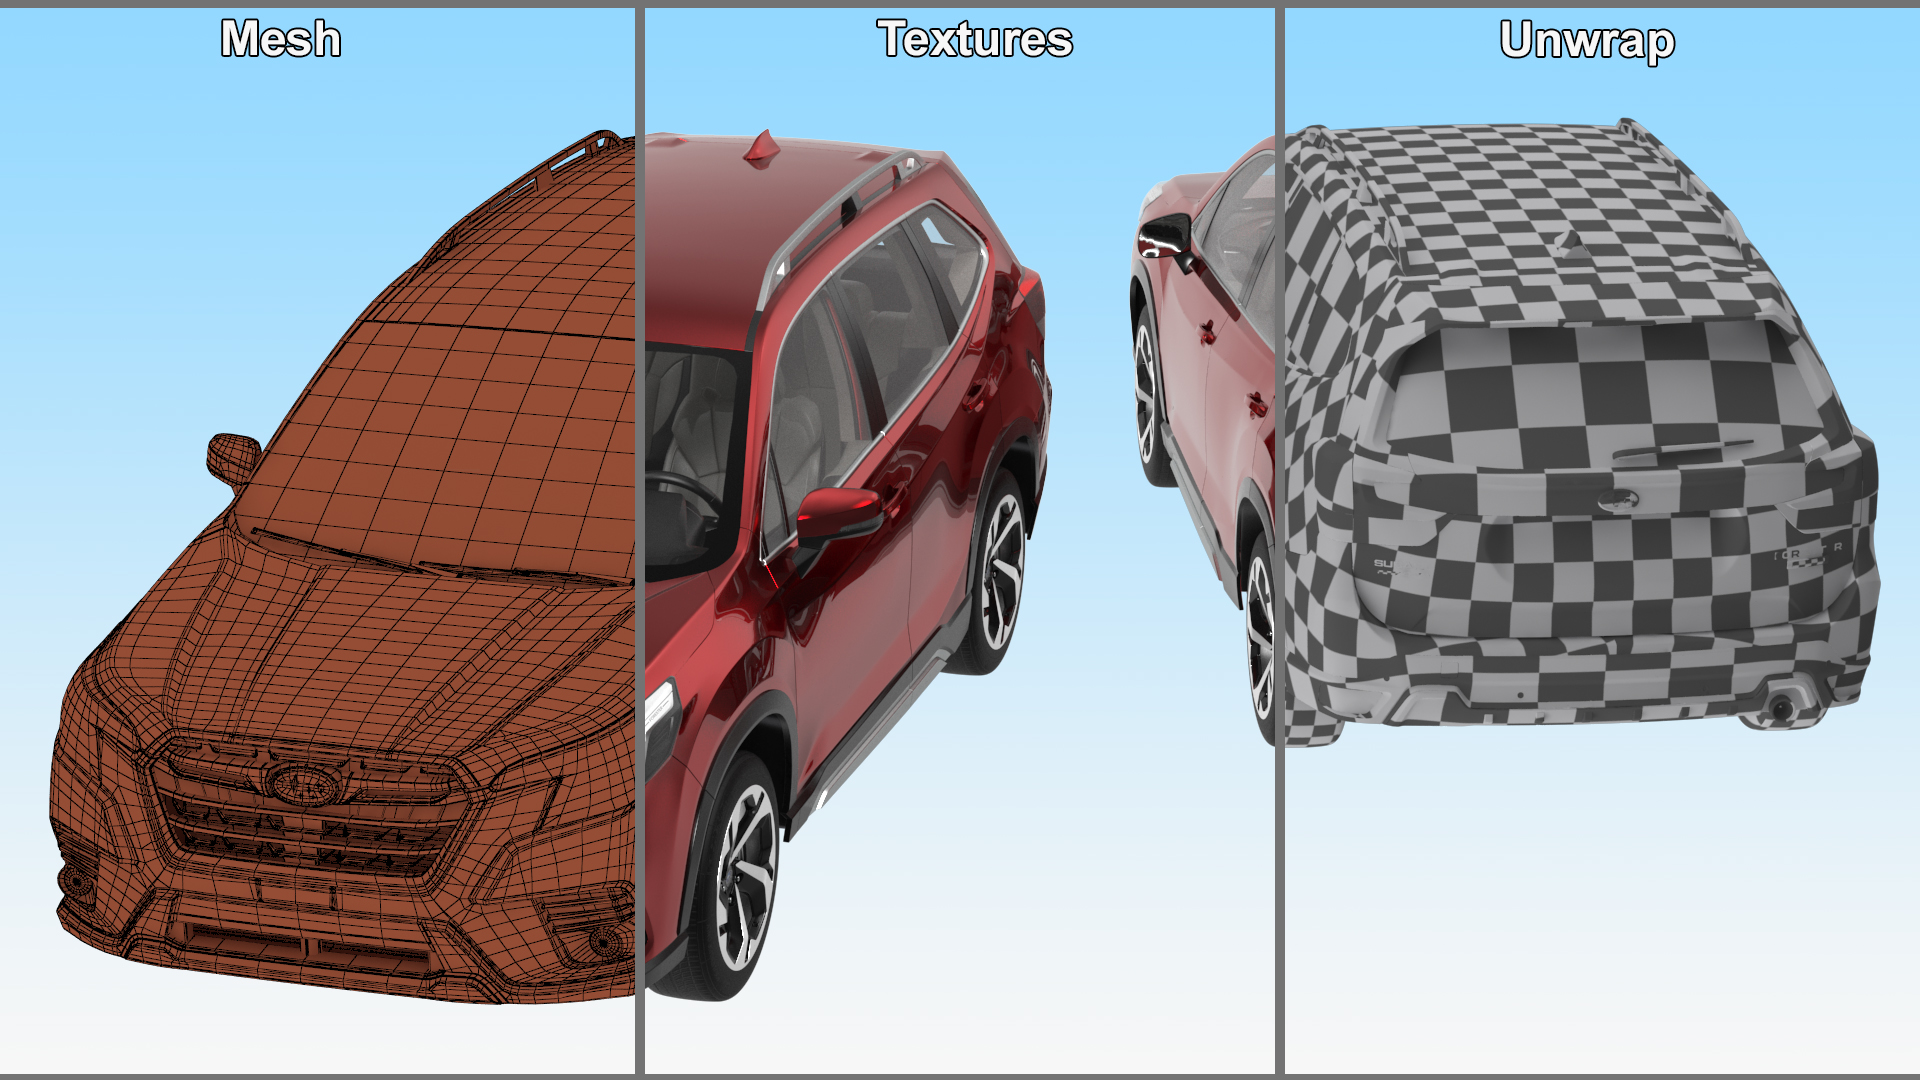Image resolution: width=1920 pixels, height=1080 pixels.
Task: Click the divider between Textures and Unwrap
Action: [x=1279, y=540]
